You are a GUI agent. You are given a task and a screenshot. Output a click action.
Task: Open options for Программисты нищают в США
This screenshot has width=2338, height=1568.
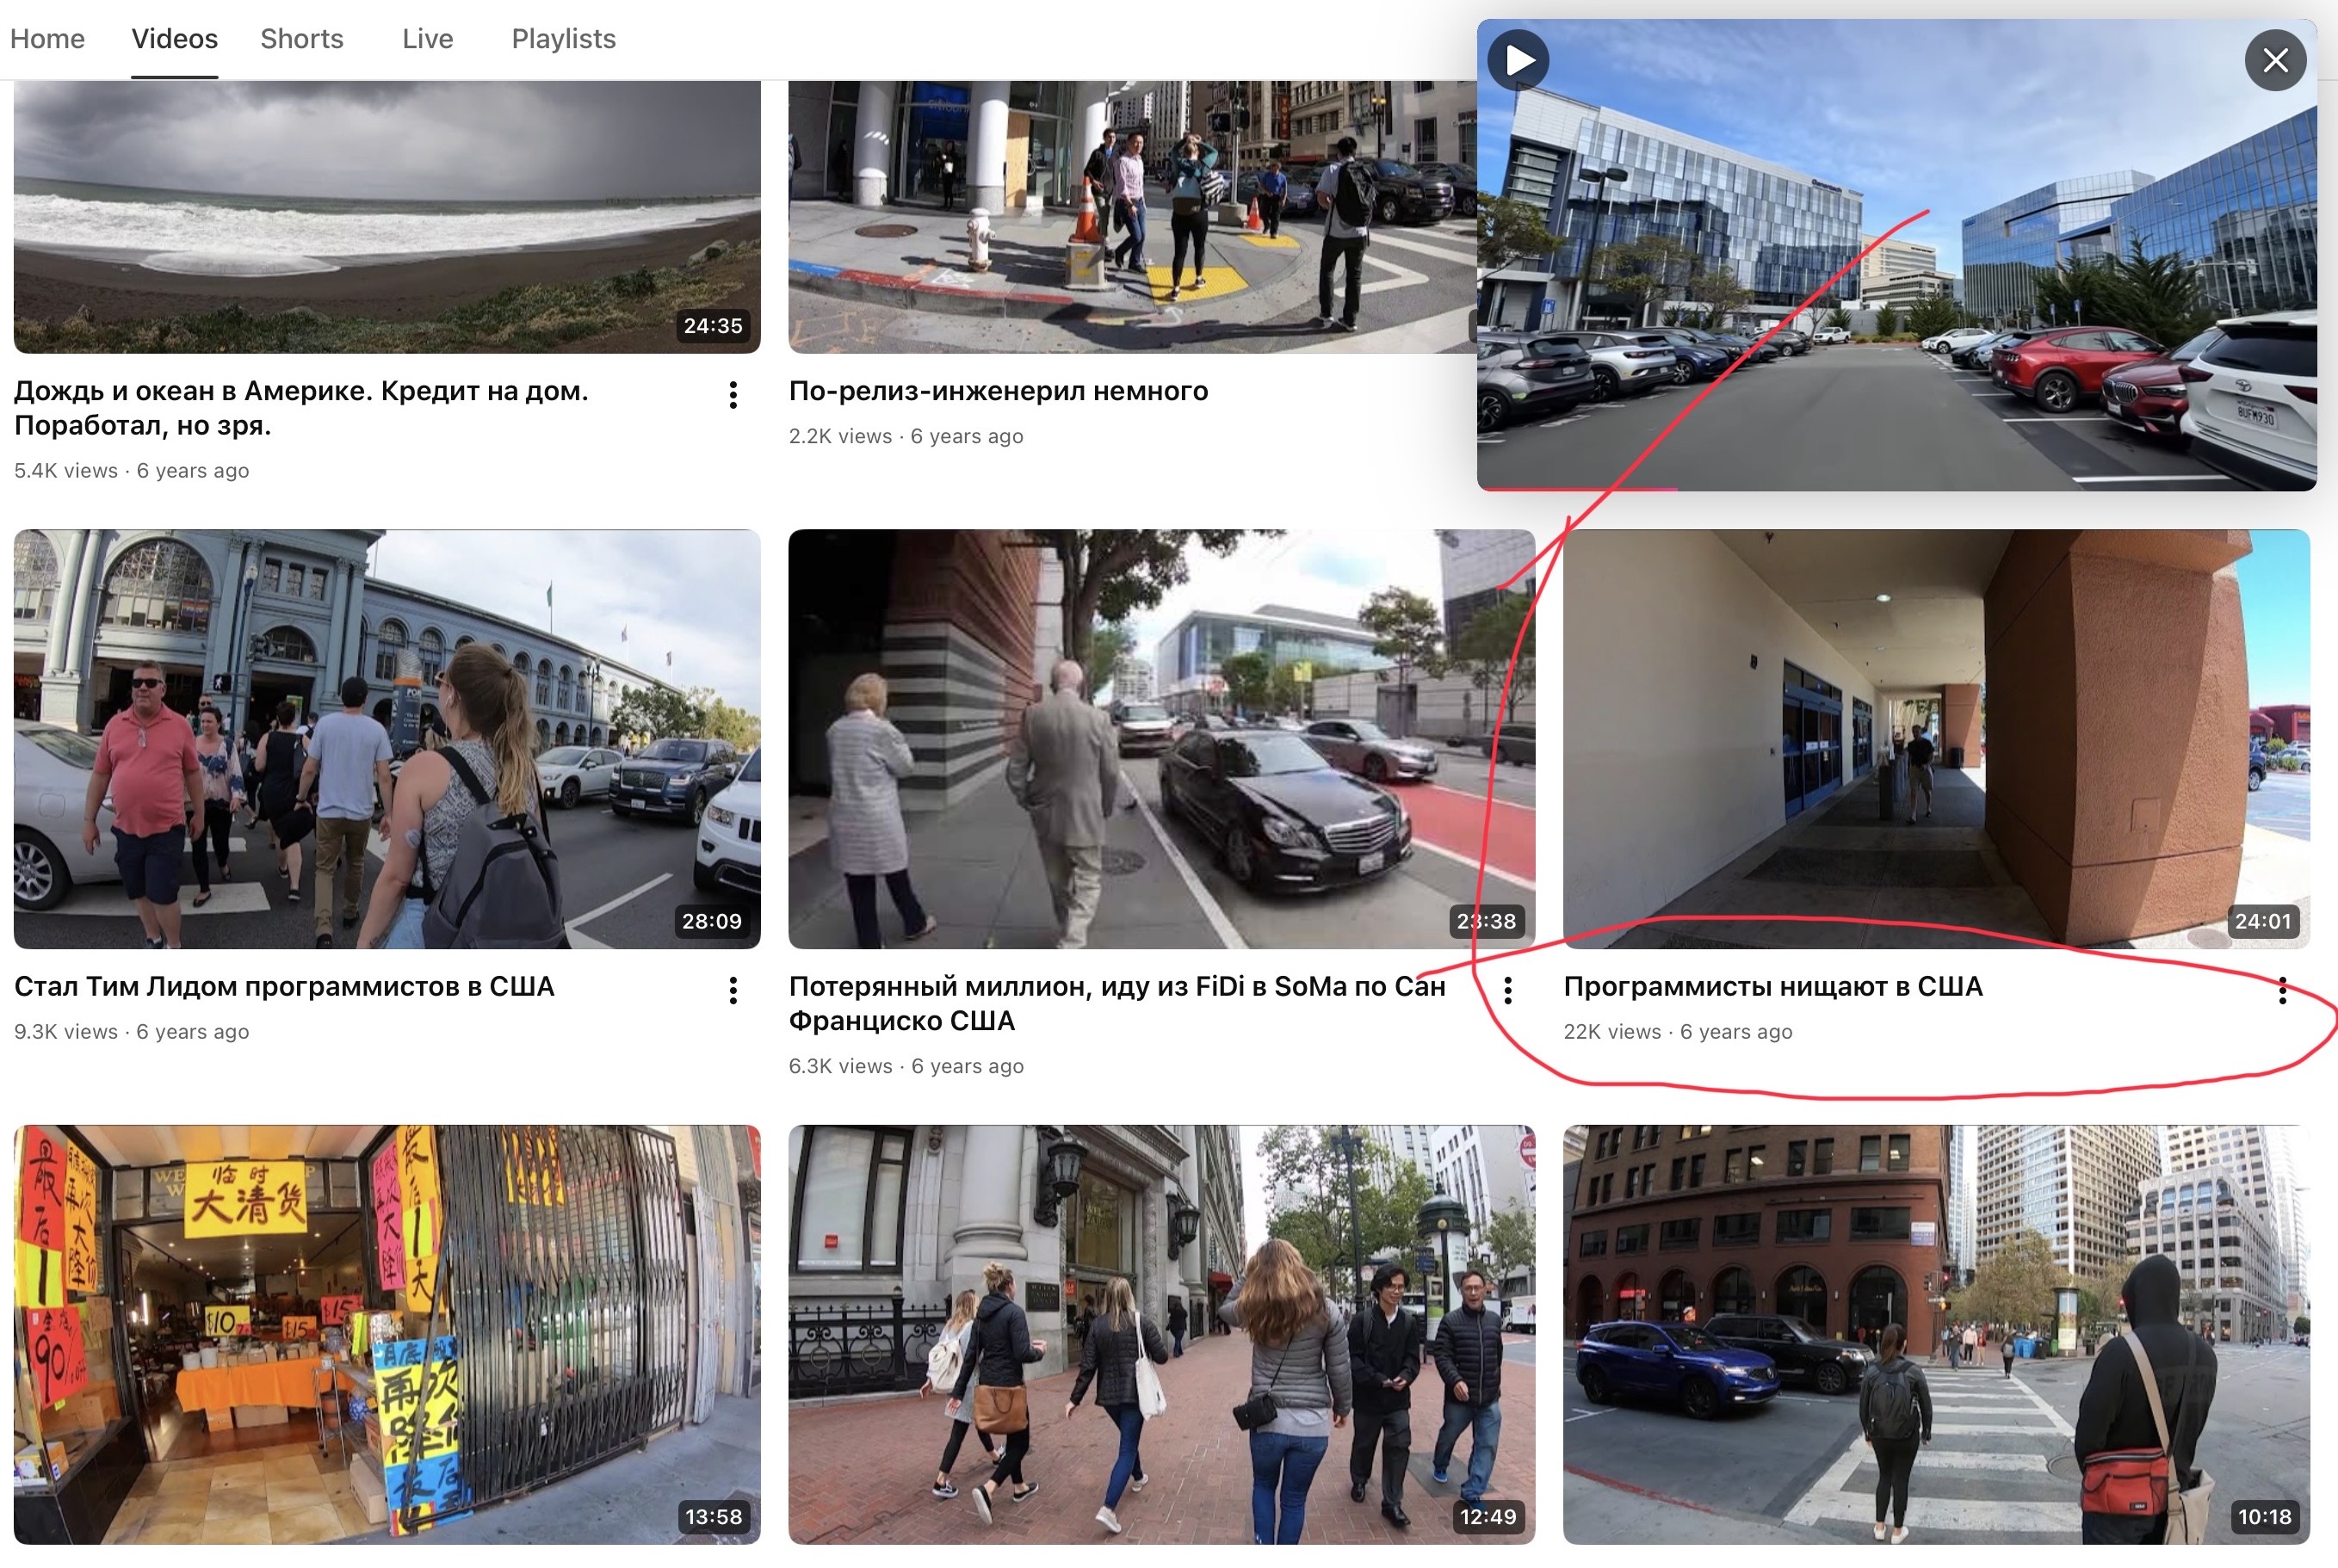[x=2282, y=990]
